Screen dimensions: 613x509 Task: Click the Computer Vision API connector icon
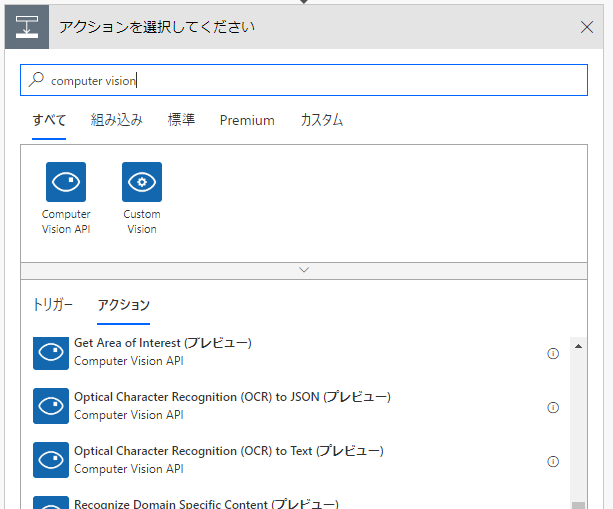66,182
